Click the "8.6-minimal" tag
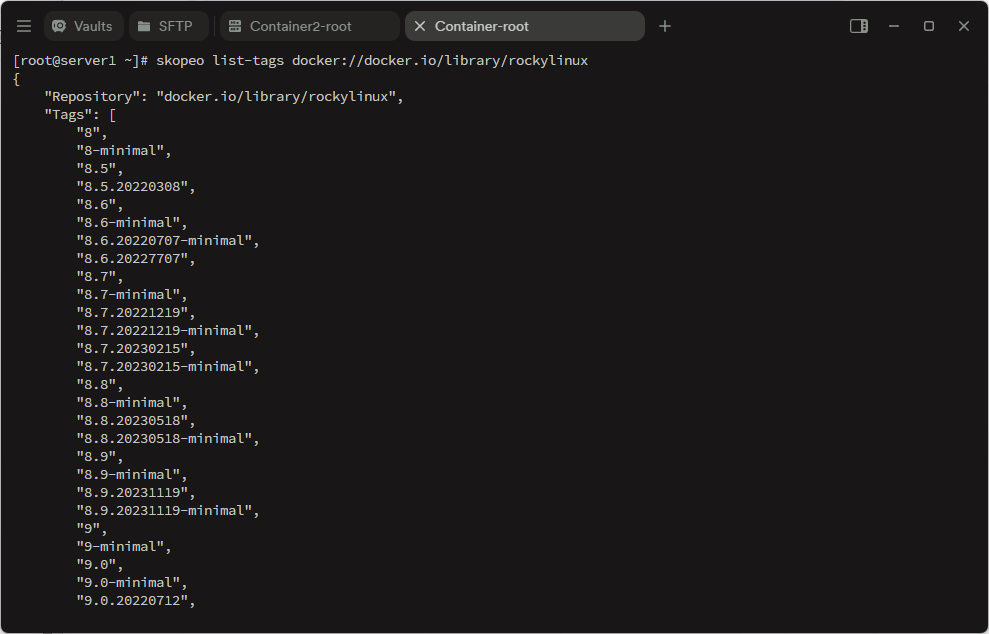The image size is (989, 634). pyautogui.click(x=132, y=223)
